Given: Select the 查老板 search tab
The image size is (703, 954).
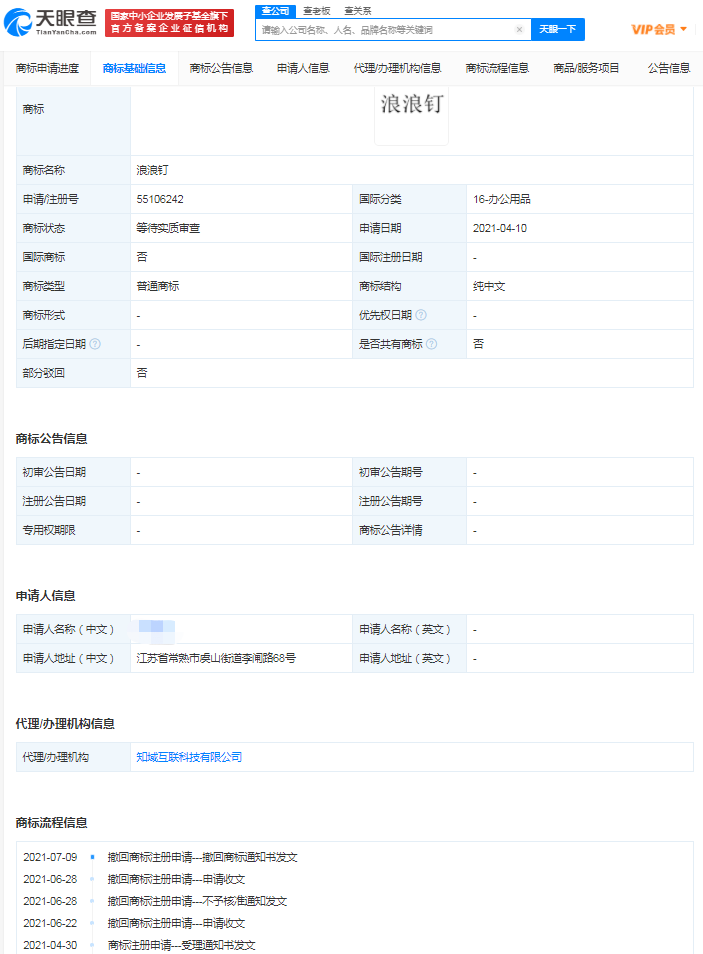Looking at the screenshot, I should pos(317,11).
